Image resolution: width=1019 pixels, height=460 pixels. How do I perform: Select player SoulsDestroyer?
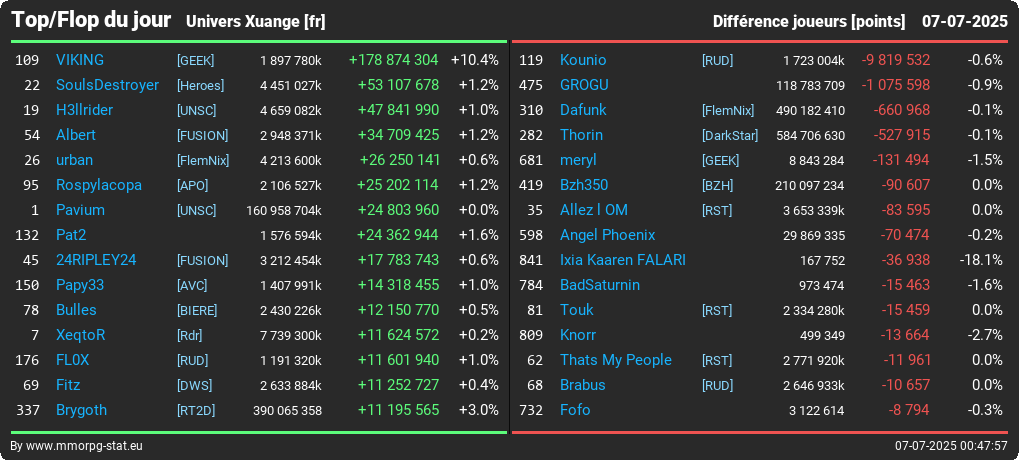107,85
